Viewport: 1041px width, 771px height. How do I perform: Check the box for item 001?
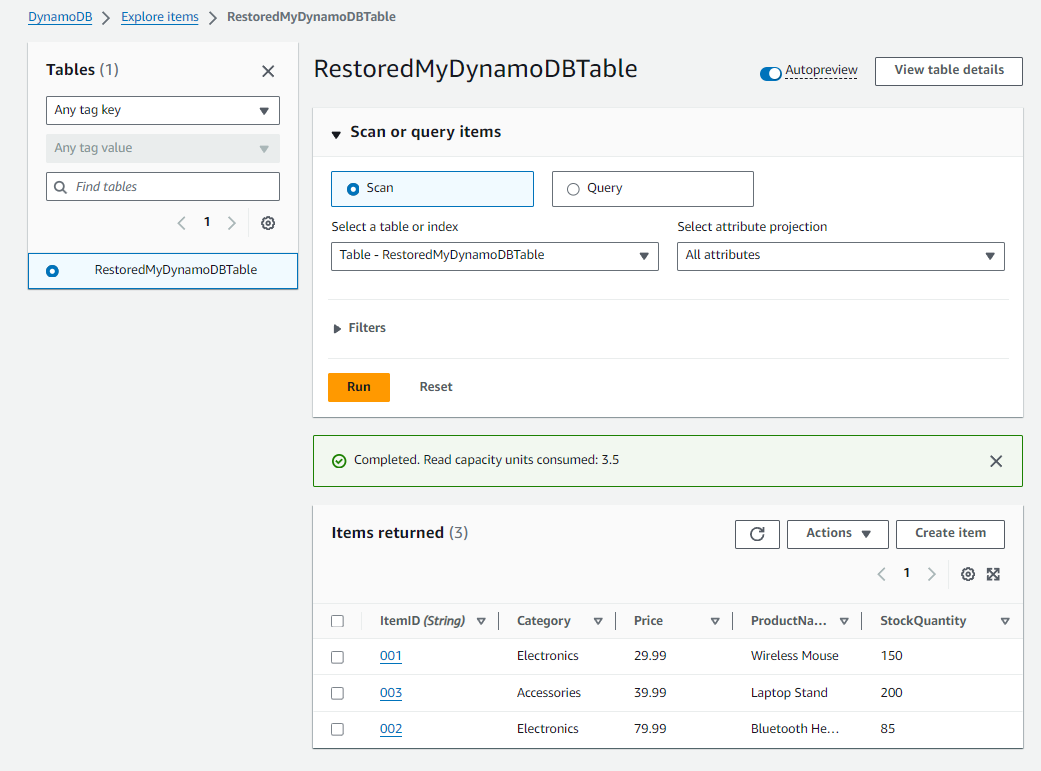337,657
